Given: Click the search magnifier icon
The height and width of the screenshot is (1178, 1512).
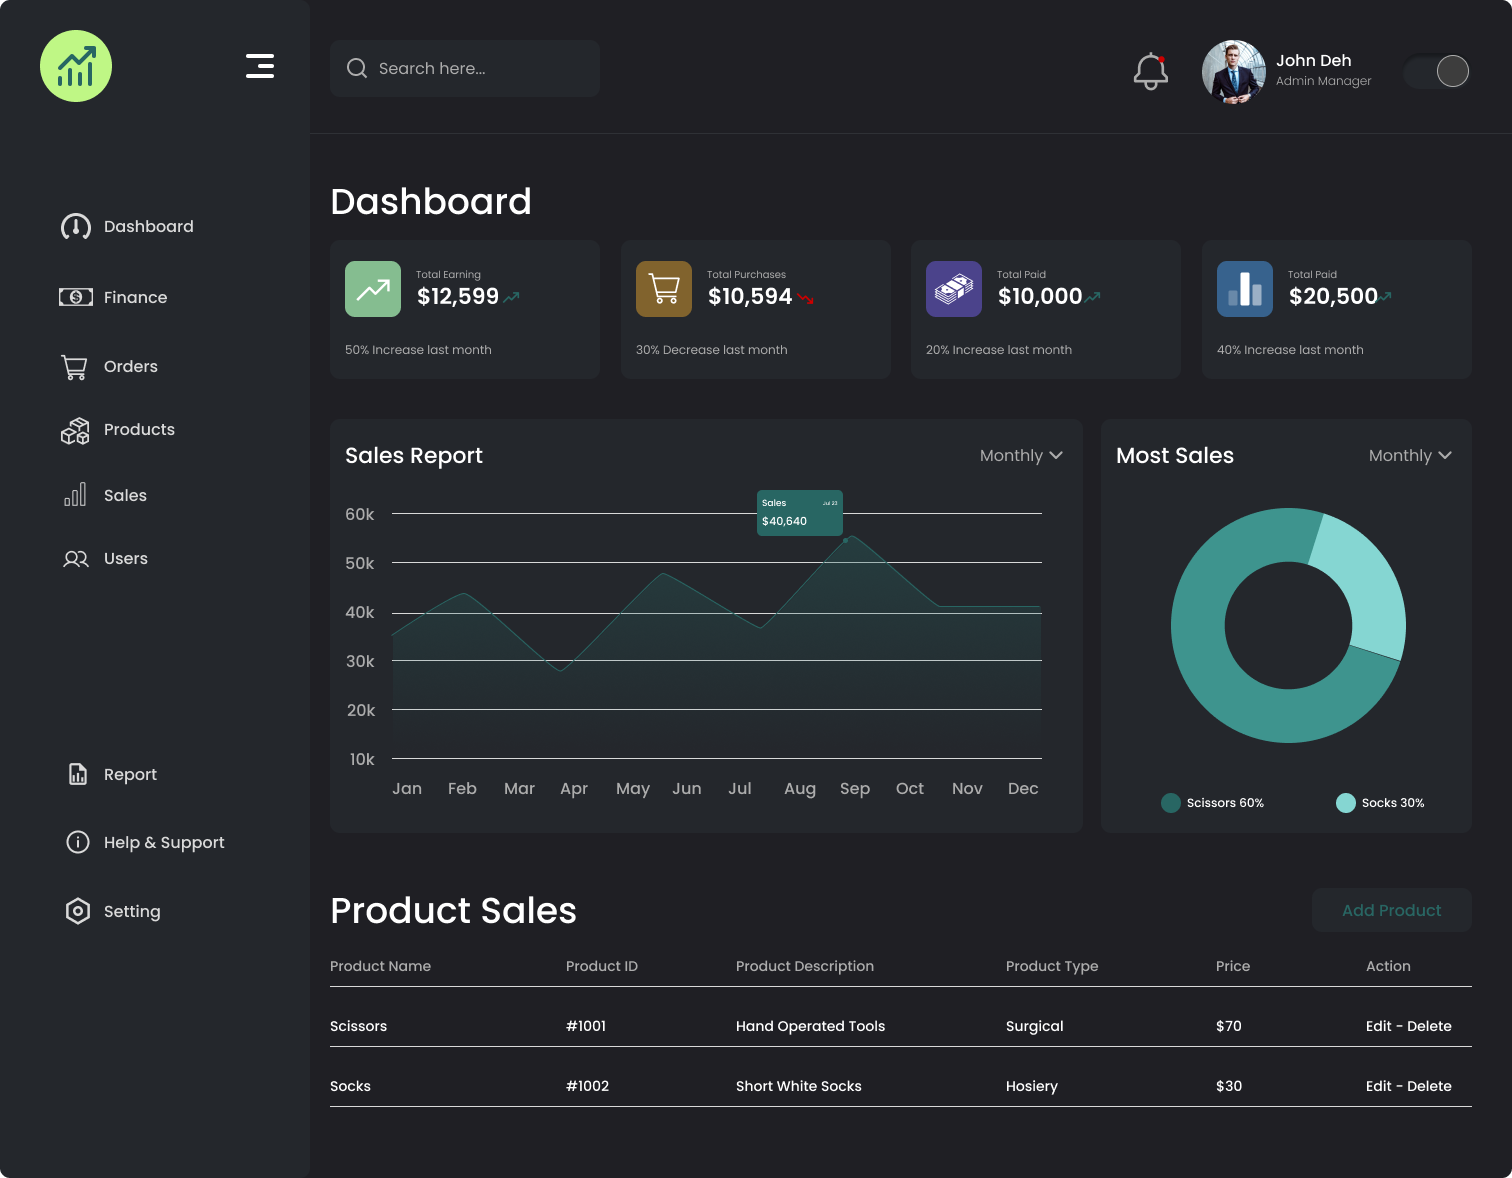Looking at the screenshot, I should tap(357, 68).
